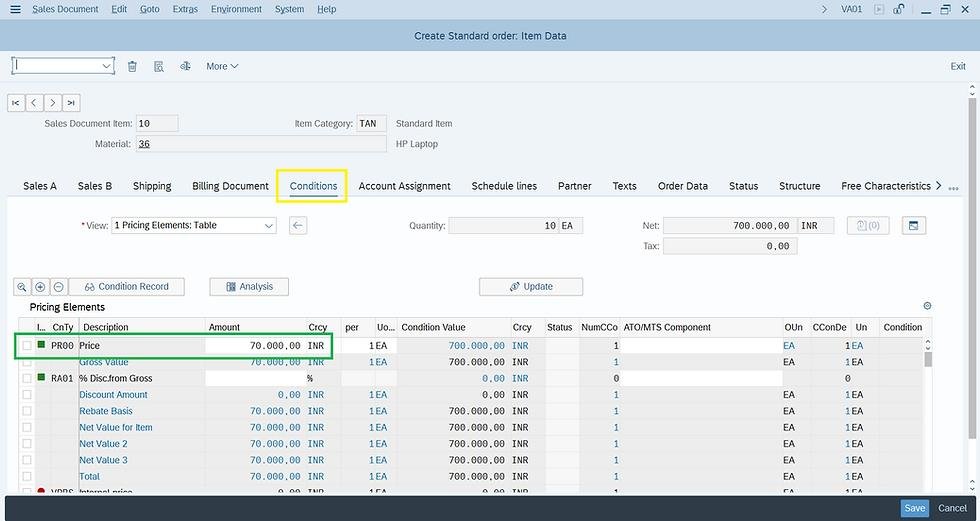Select the Net Value 3 row checkbox
Image resolution: width=980 pixels, height=521 pixels.
(27, 460)
